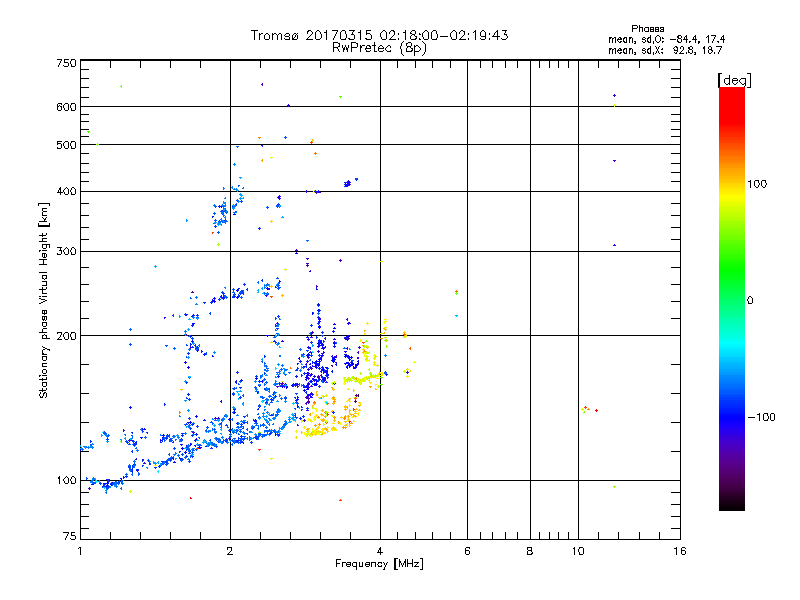
Task: Click y-axis tick label '500'
Action: coord(66,145)
